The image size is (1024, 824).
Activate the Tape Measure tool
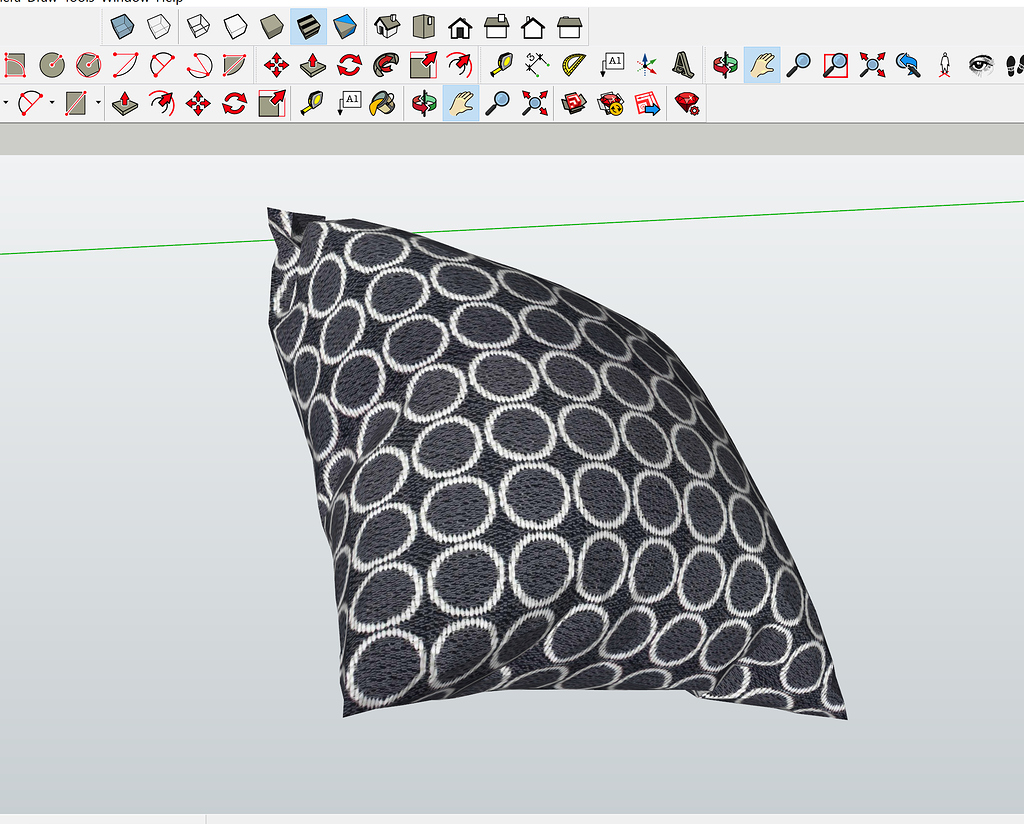click(x=505, y=63)
